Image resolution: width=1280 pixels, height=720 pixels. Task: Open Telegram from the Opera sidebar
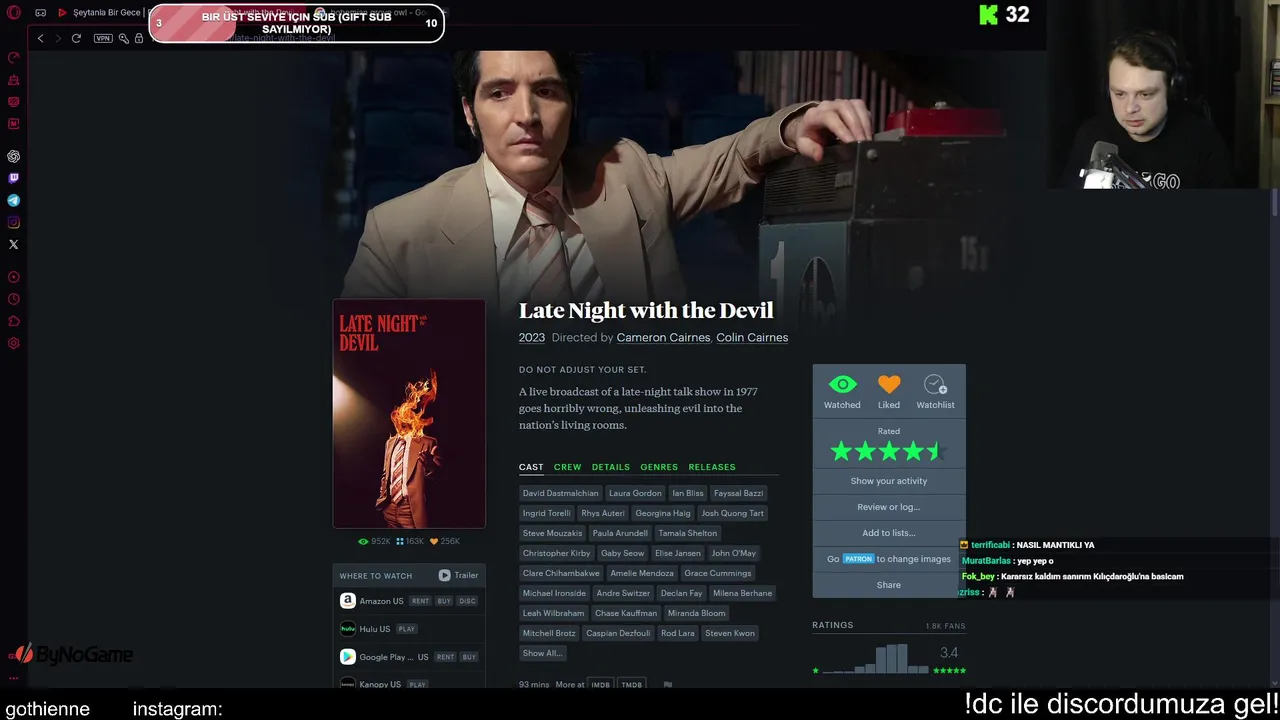14,201
